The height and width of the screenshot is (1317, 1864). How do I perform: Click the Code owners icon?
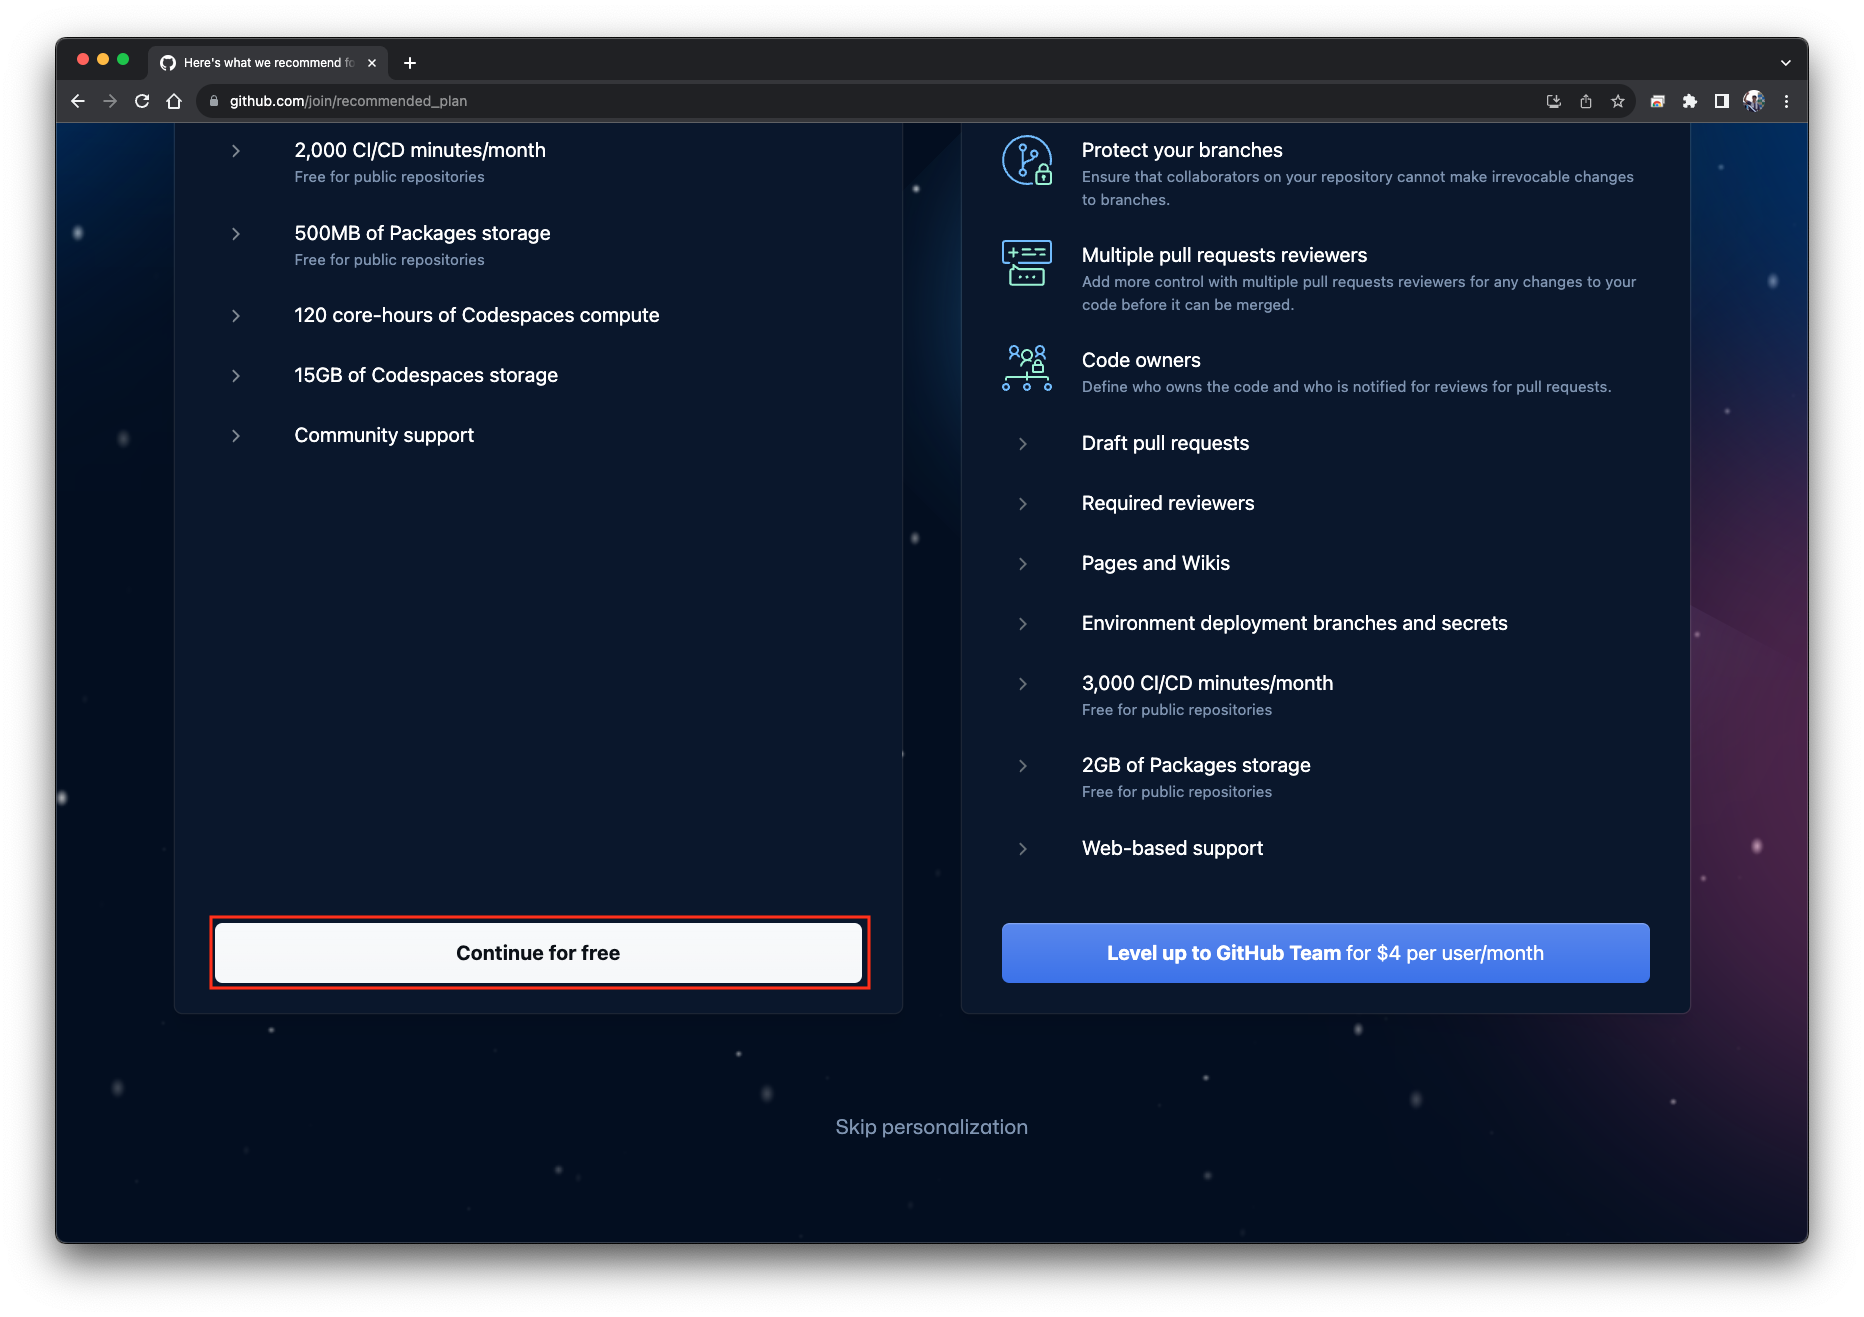pyautogui.click(x=1027, y=367)
